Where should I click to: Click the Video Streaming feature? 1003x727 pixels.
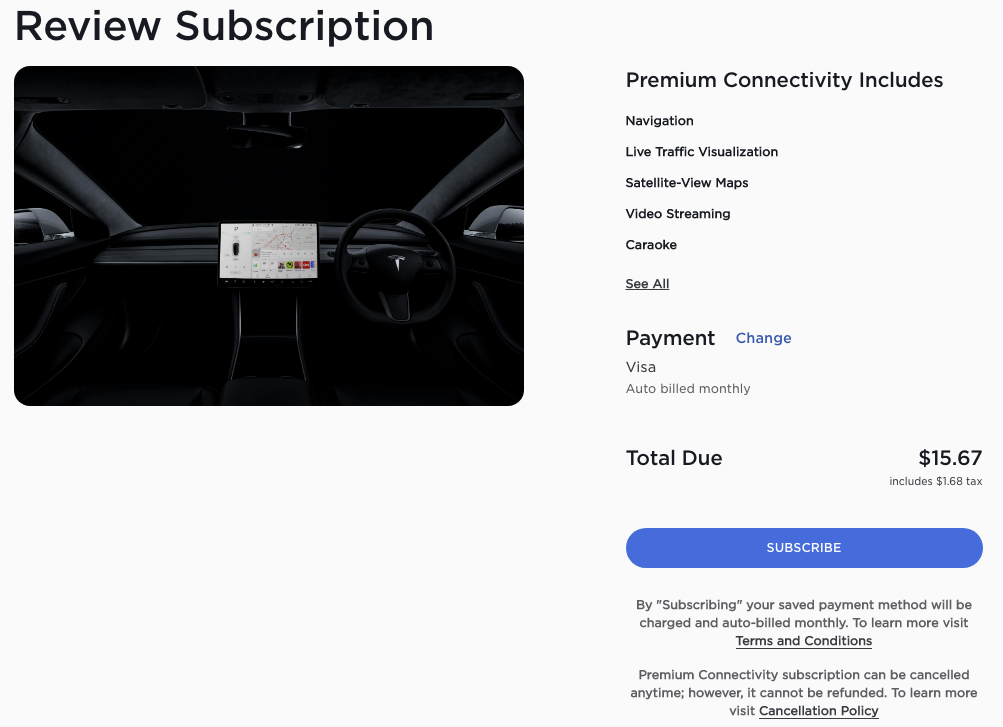(677, 214)
